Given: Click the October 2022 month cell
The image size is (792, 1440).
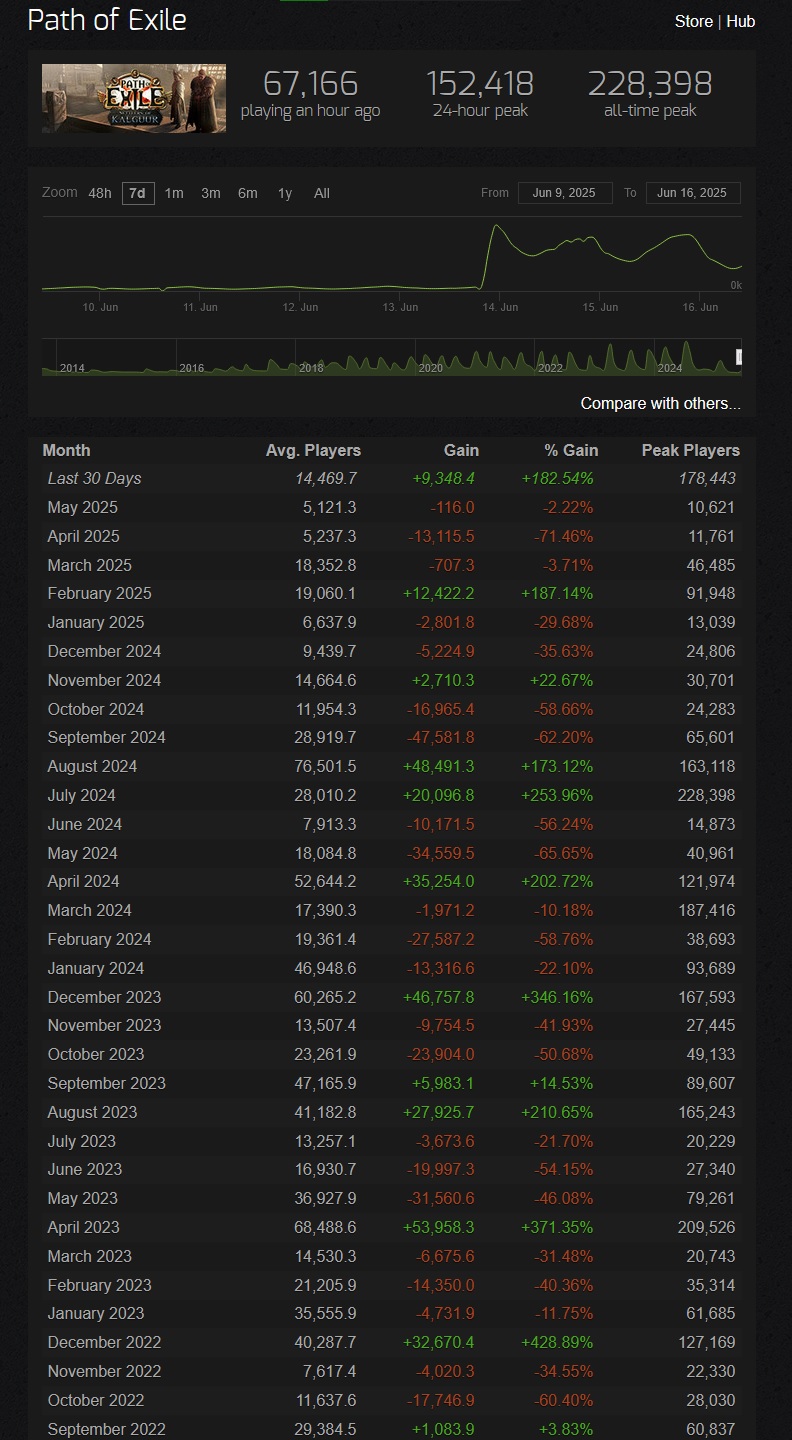Looking at the screenshot, I should pyautogui.click(x=96, y=1400).
